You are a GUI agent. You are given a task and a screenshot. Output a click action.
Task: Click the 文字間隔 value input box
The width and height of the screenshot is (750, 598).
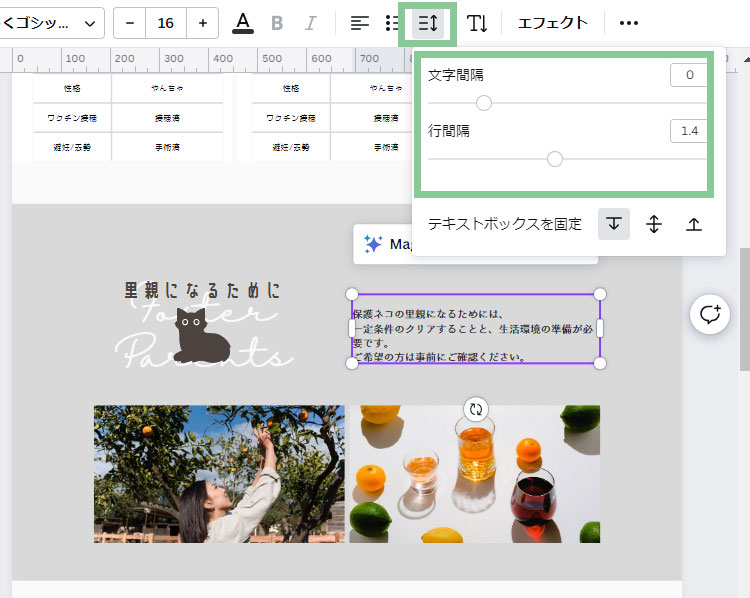click(689, 75)
